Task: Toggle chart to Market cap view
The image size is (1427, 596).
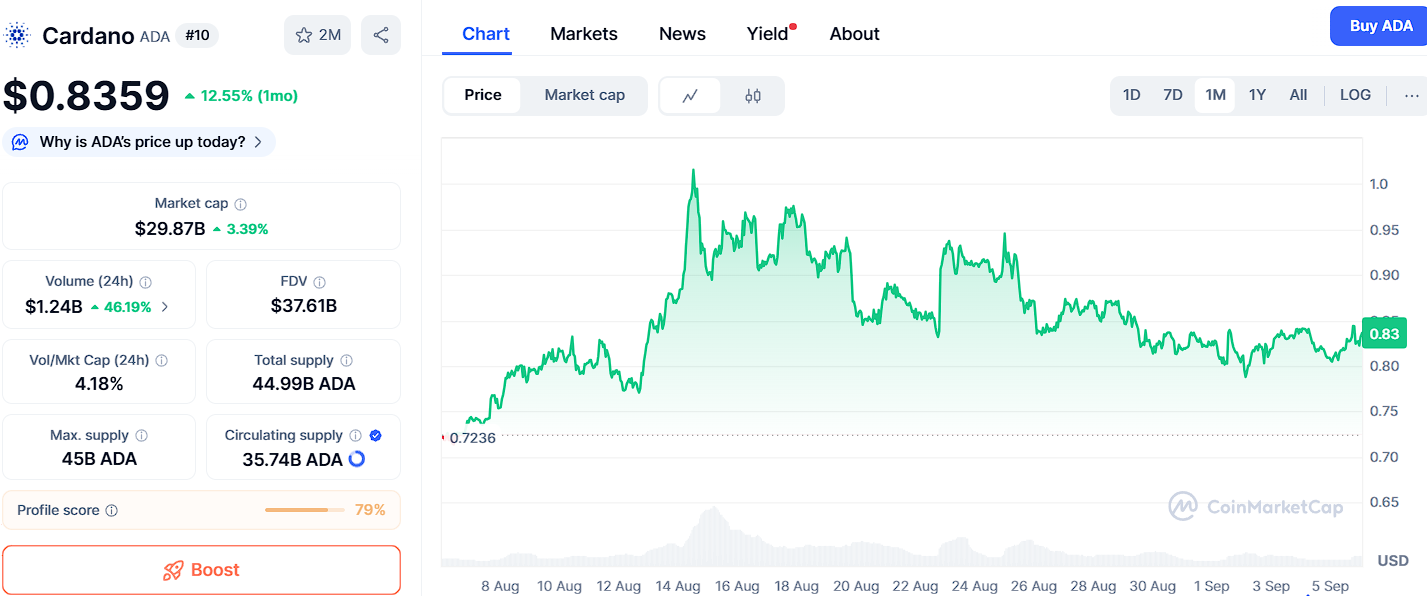Action: [x=584, y=95]
